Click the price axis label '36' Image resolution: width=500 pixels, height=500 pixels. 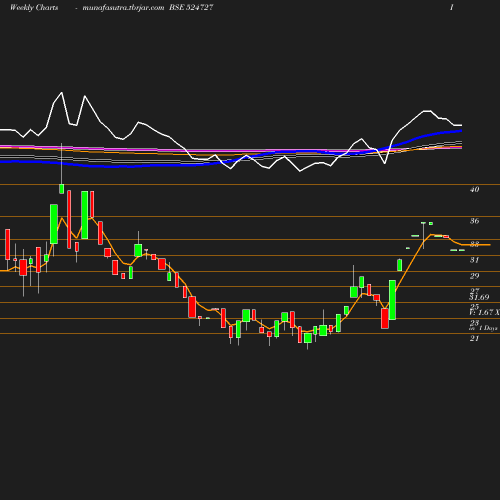474,221
